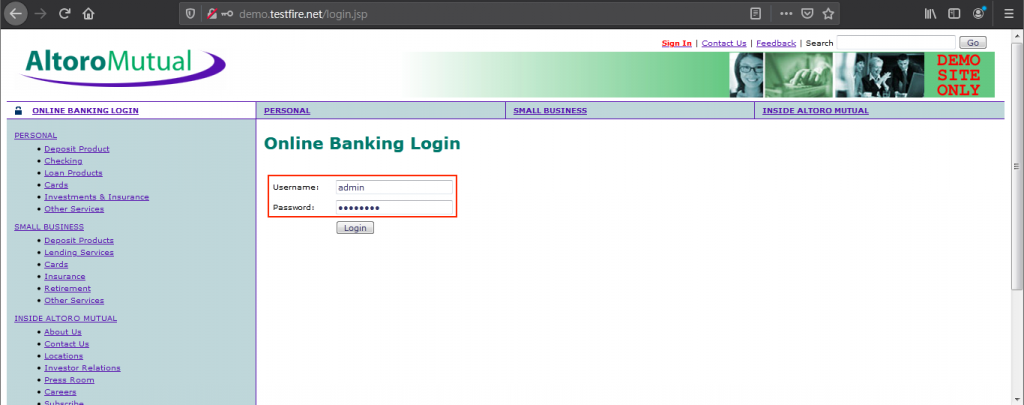The height and width of the screenshot is (405, 1024).
Task: Open SMALL BUSINESS heading in sidebar
Action: [x=49, y=227]
